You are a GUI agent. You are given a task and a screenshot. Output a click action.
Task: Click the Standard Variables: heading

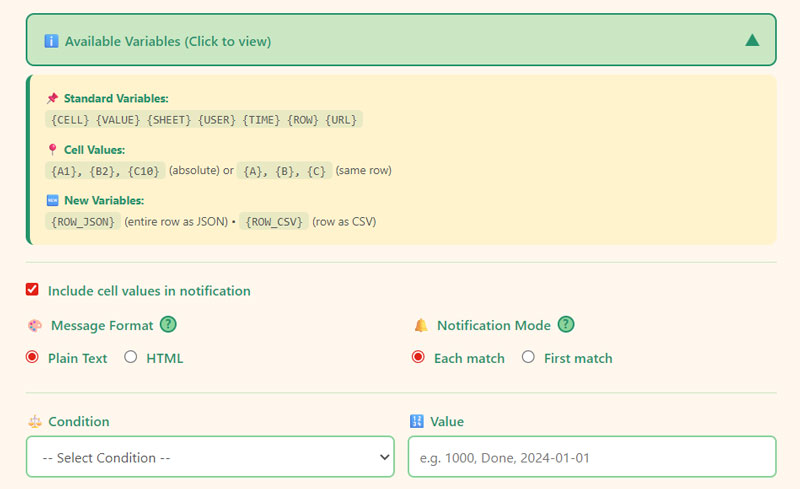click(116, 98)
